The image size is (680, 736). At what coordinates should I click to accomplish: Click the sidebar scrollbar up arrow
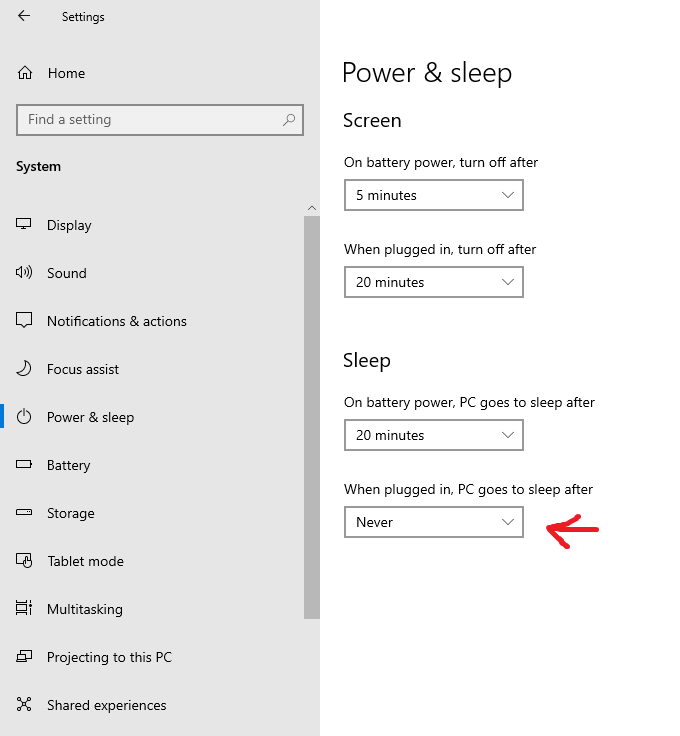(x=311, y=208)
